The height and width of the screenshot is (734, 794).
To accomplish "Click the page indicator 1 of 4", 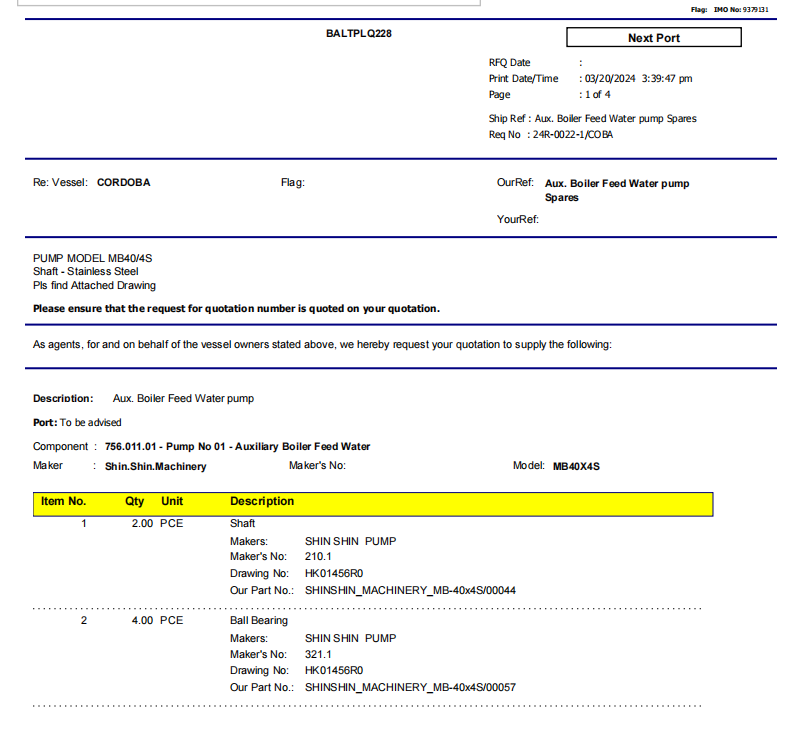I will 597,95.
